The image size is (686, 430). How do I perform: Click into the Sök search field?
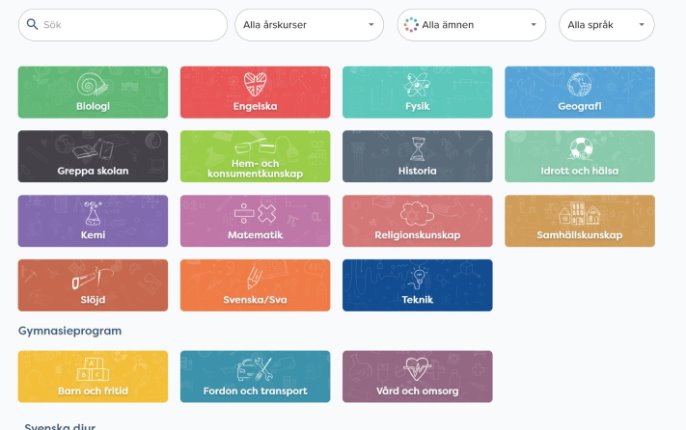tap(130, 25)
